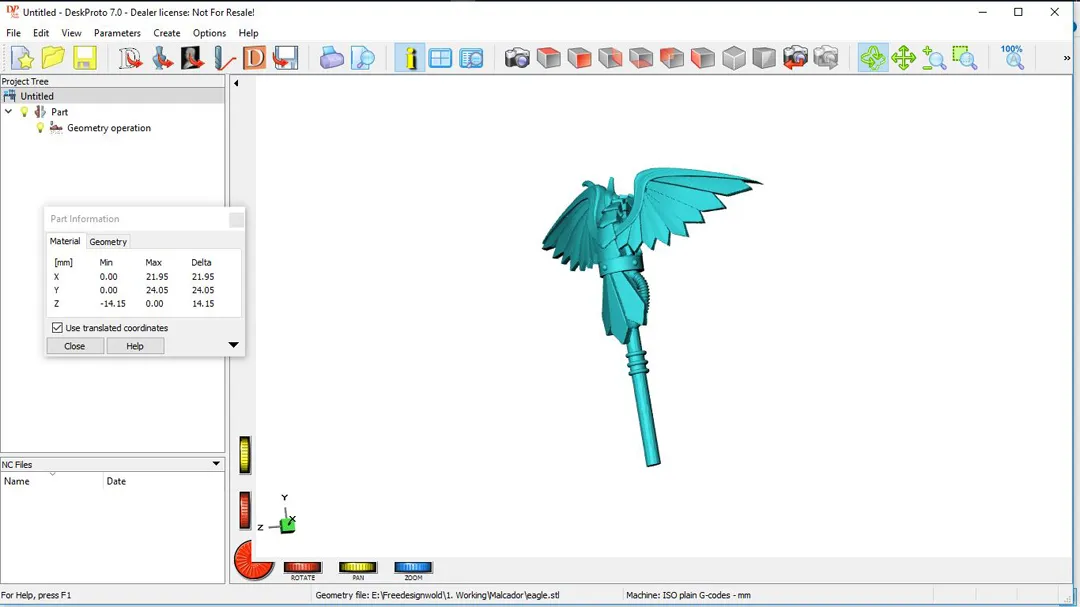
Task: Show more toolbar buttons via the » chevron
Action: (1067, 58)
